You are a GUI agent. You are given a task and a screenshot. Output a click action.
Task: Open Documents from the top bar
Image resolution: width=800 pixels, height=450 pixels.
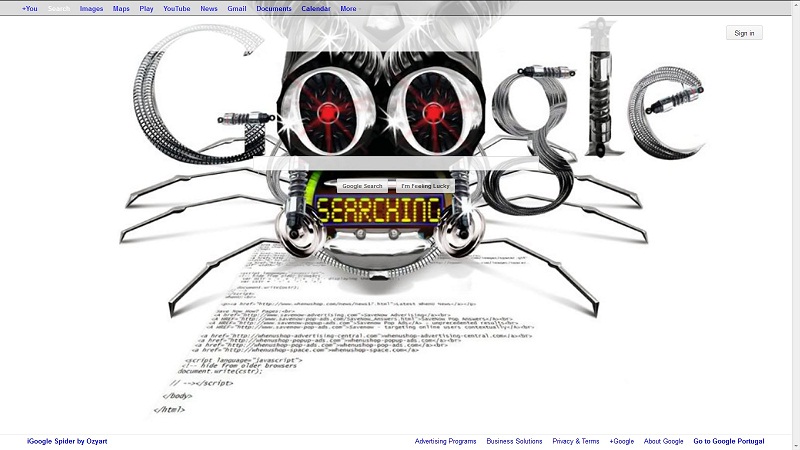[x=274, y=9]
